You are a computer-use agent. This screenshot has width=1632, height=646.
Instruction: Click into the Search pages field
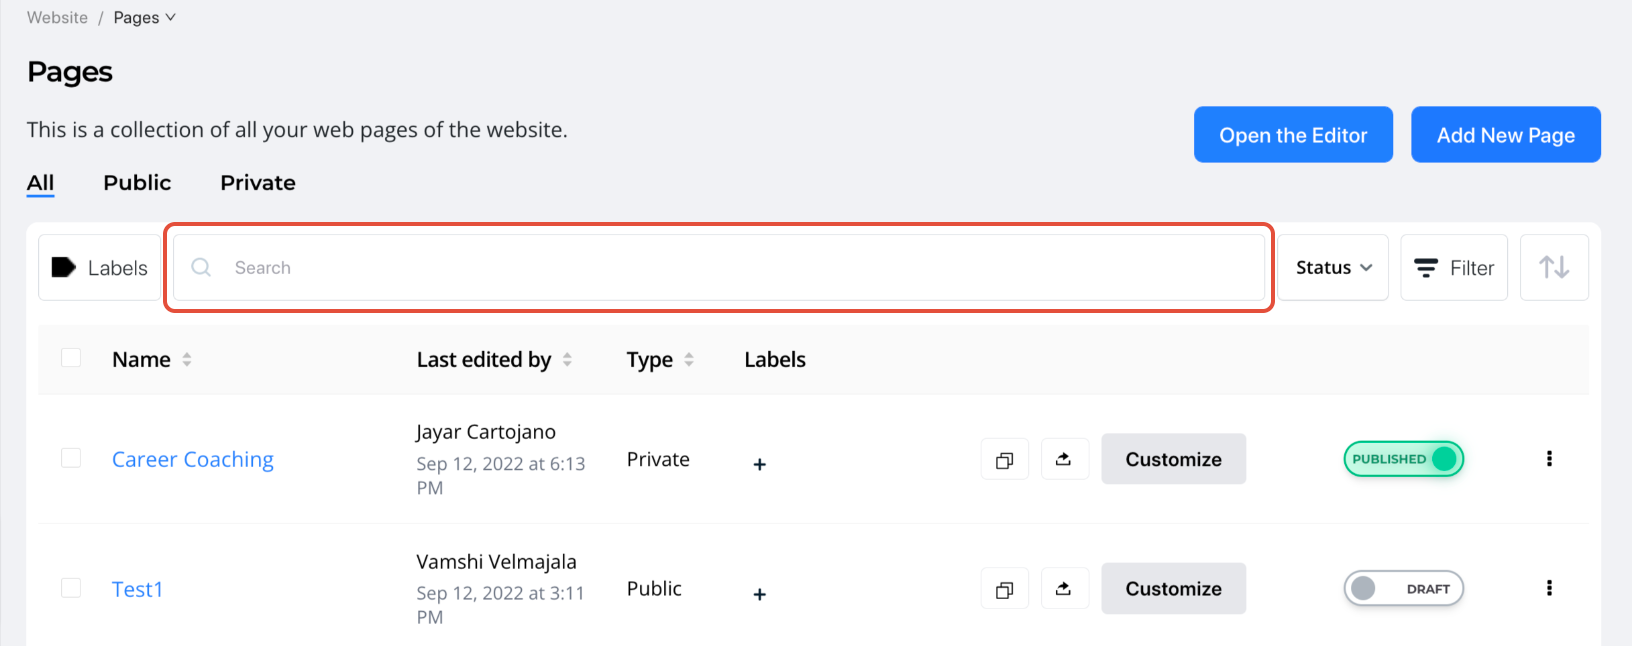pyautogui.click(x=719, y=267)
